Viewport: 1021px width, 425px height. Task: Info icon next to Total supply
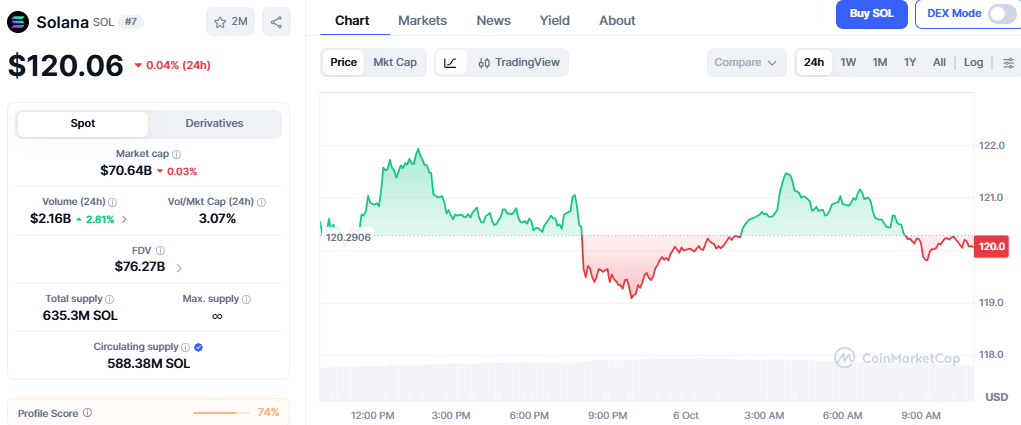pos(109,299)
